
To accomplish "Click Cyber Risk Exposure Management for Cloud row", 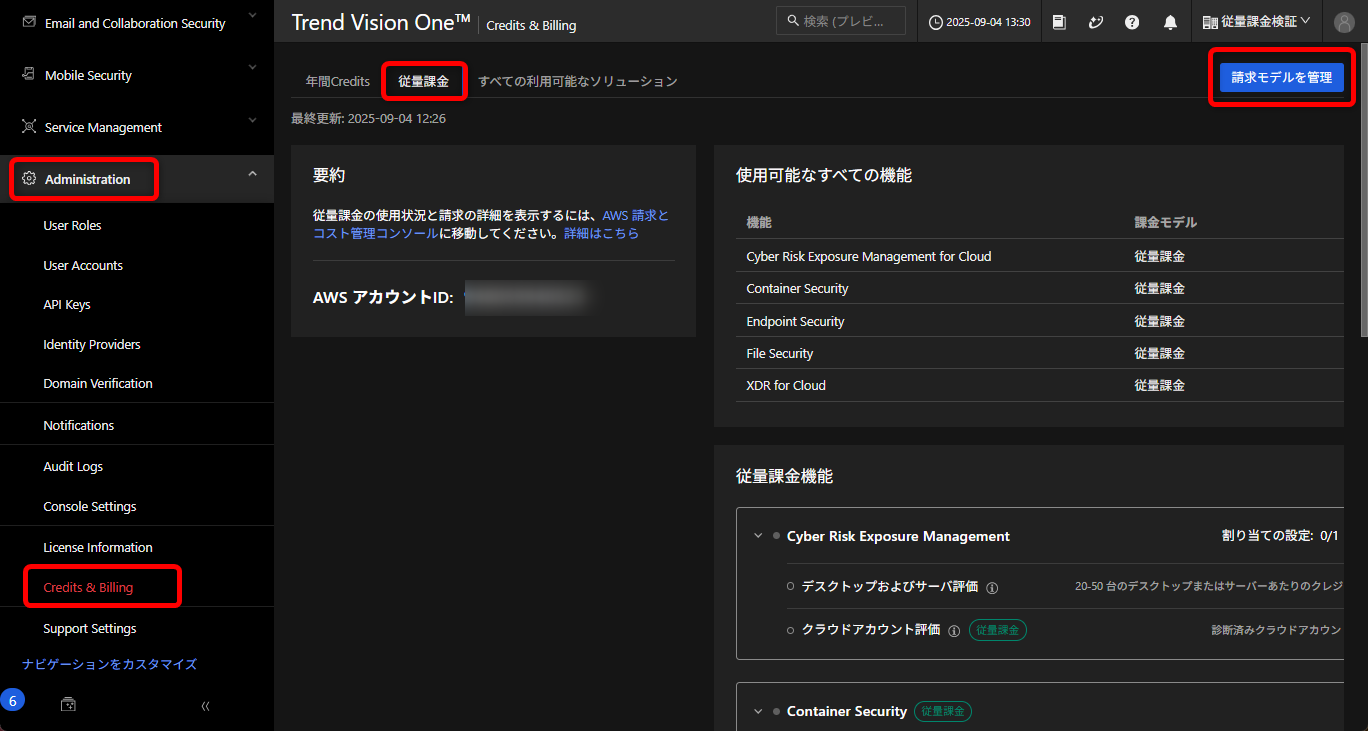I will pos(1040,256).
